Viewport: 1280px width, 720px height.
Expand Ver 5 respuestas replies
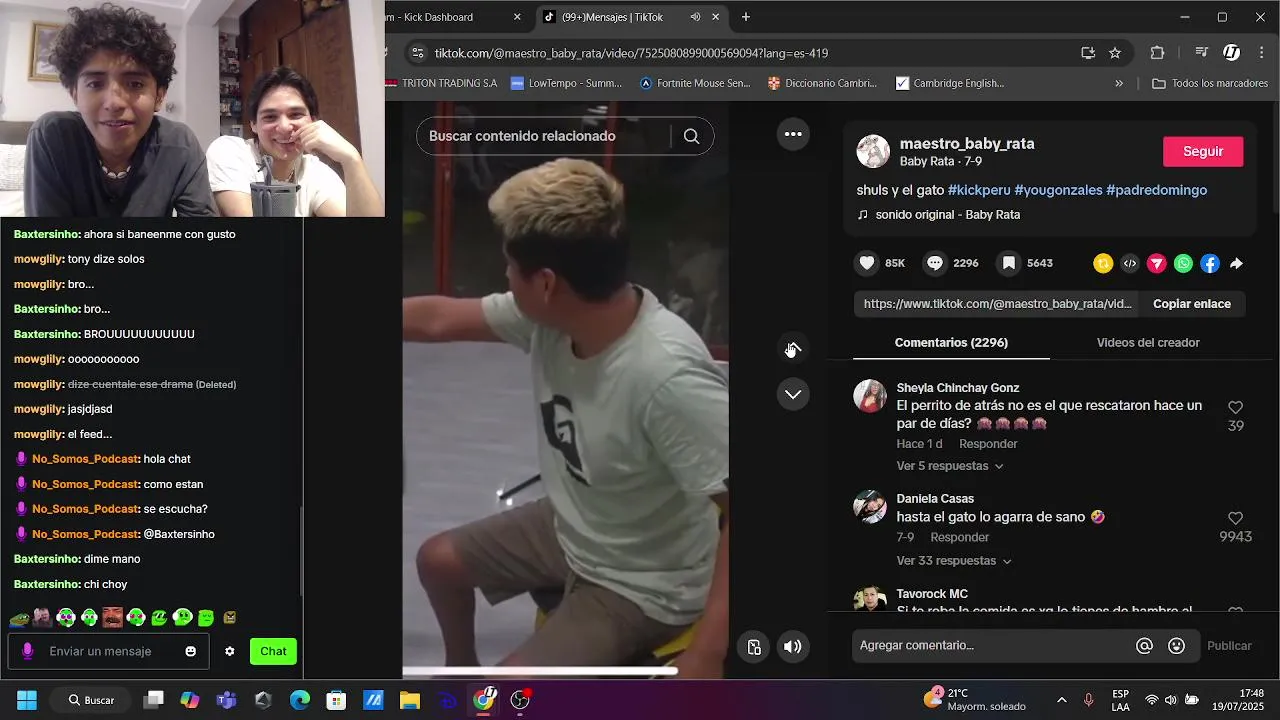click(950, 466)
